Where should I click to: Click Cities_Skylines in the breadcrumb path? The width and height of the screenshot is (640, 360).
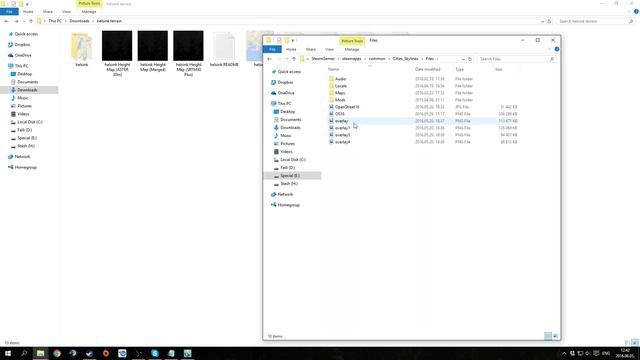(405, 59)
